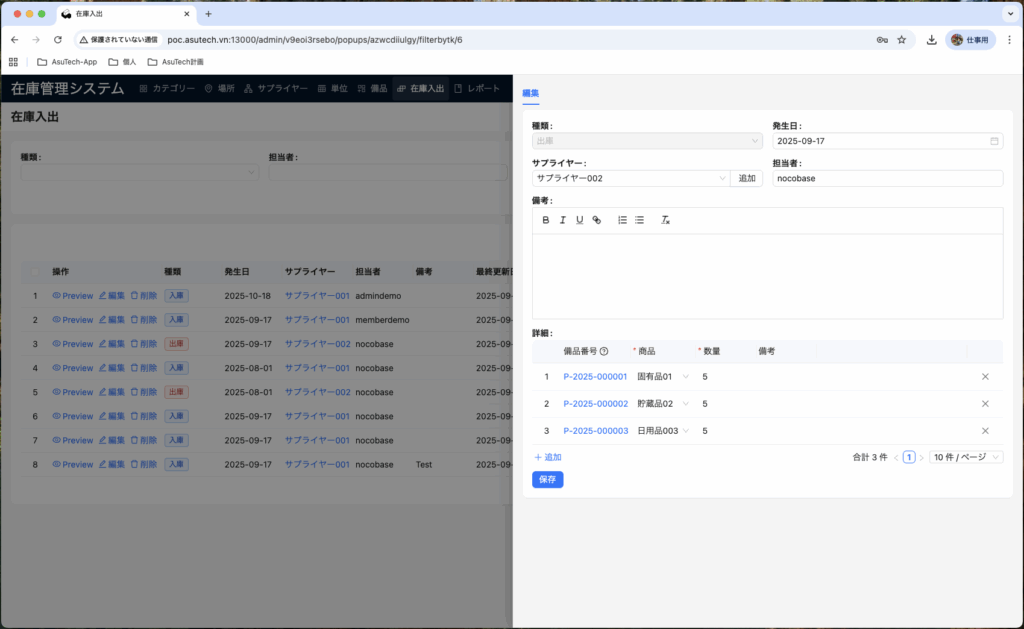
Task: Clear text formatting in 備考 editor
Action: coord(665,220)
